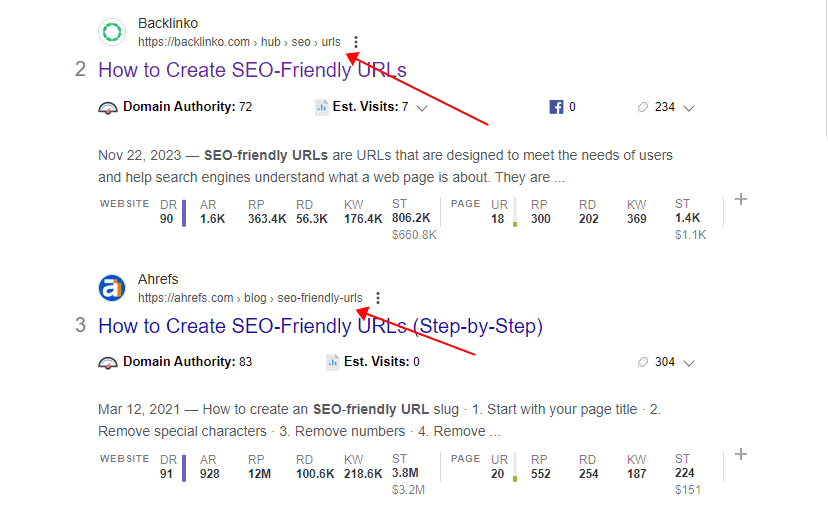
Task: Expand the 234 links dropdown chevron
Action: pyautogui.click(x=689, y=108)
